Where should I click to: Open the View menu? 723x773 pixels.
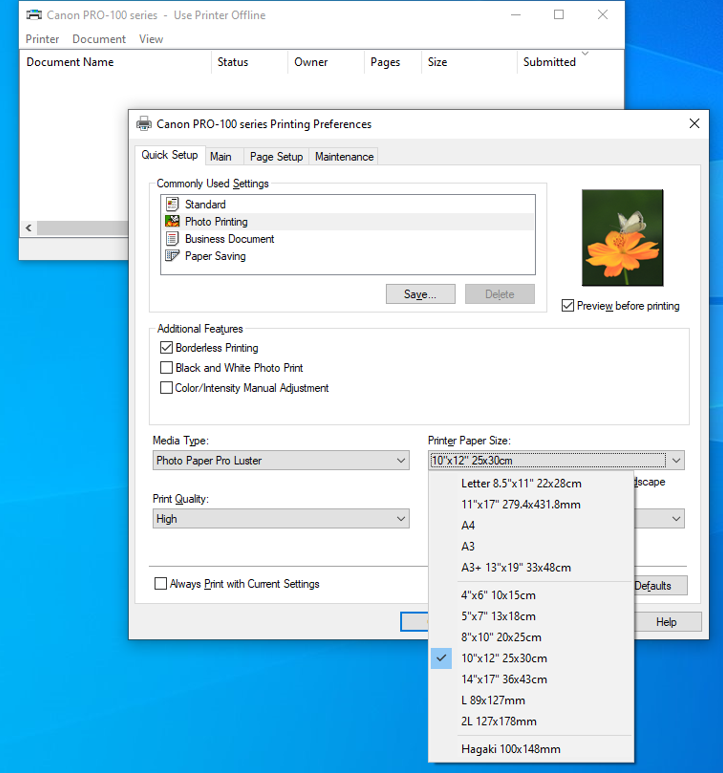(x=151, y=39)
